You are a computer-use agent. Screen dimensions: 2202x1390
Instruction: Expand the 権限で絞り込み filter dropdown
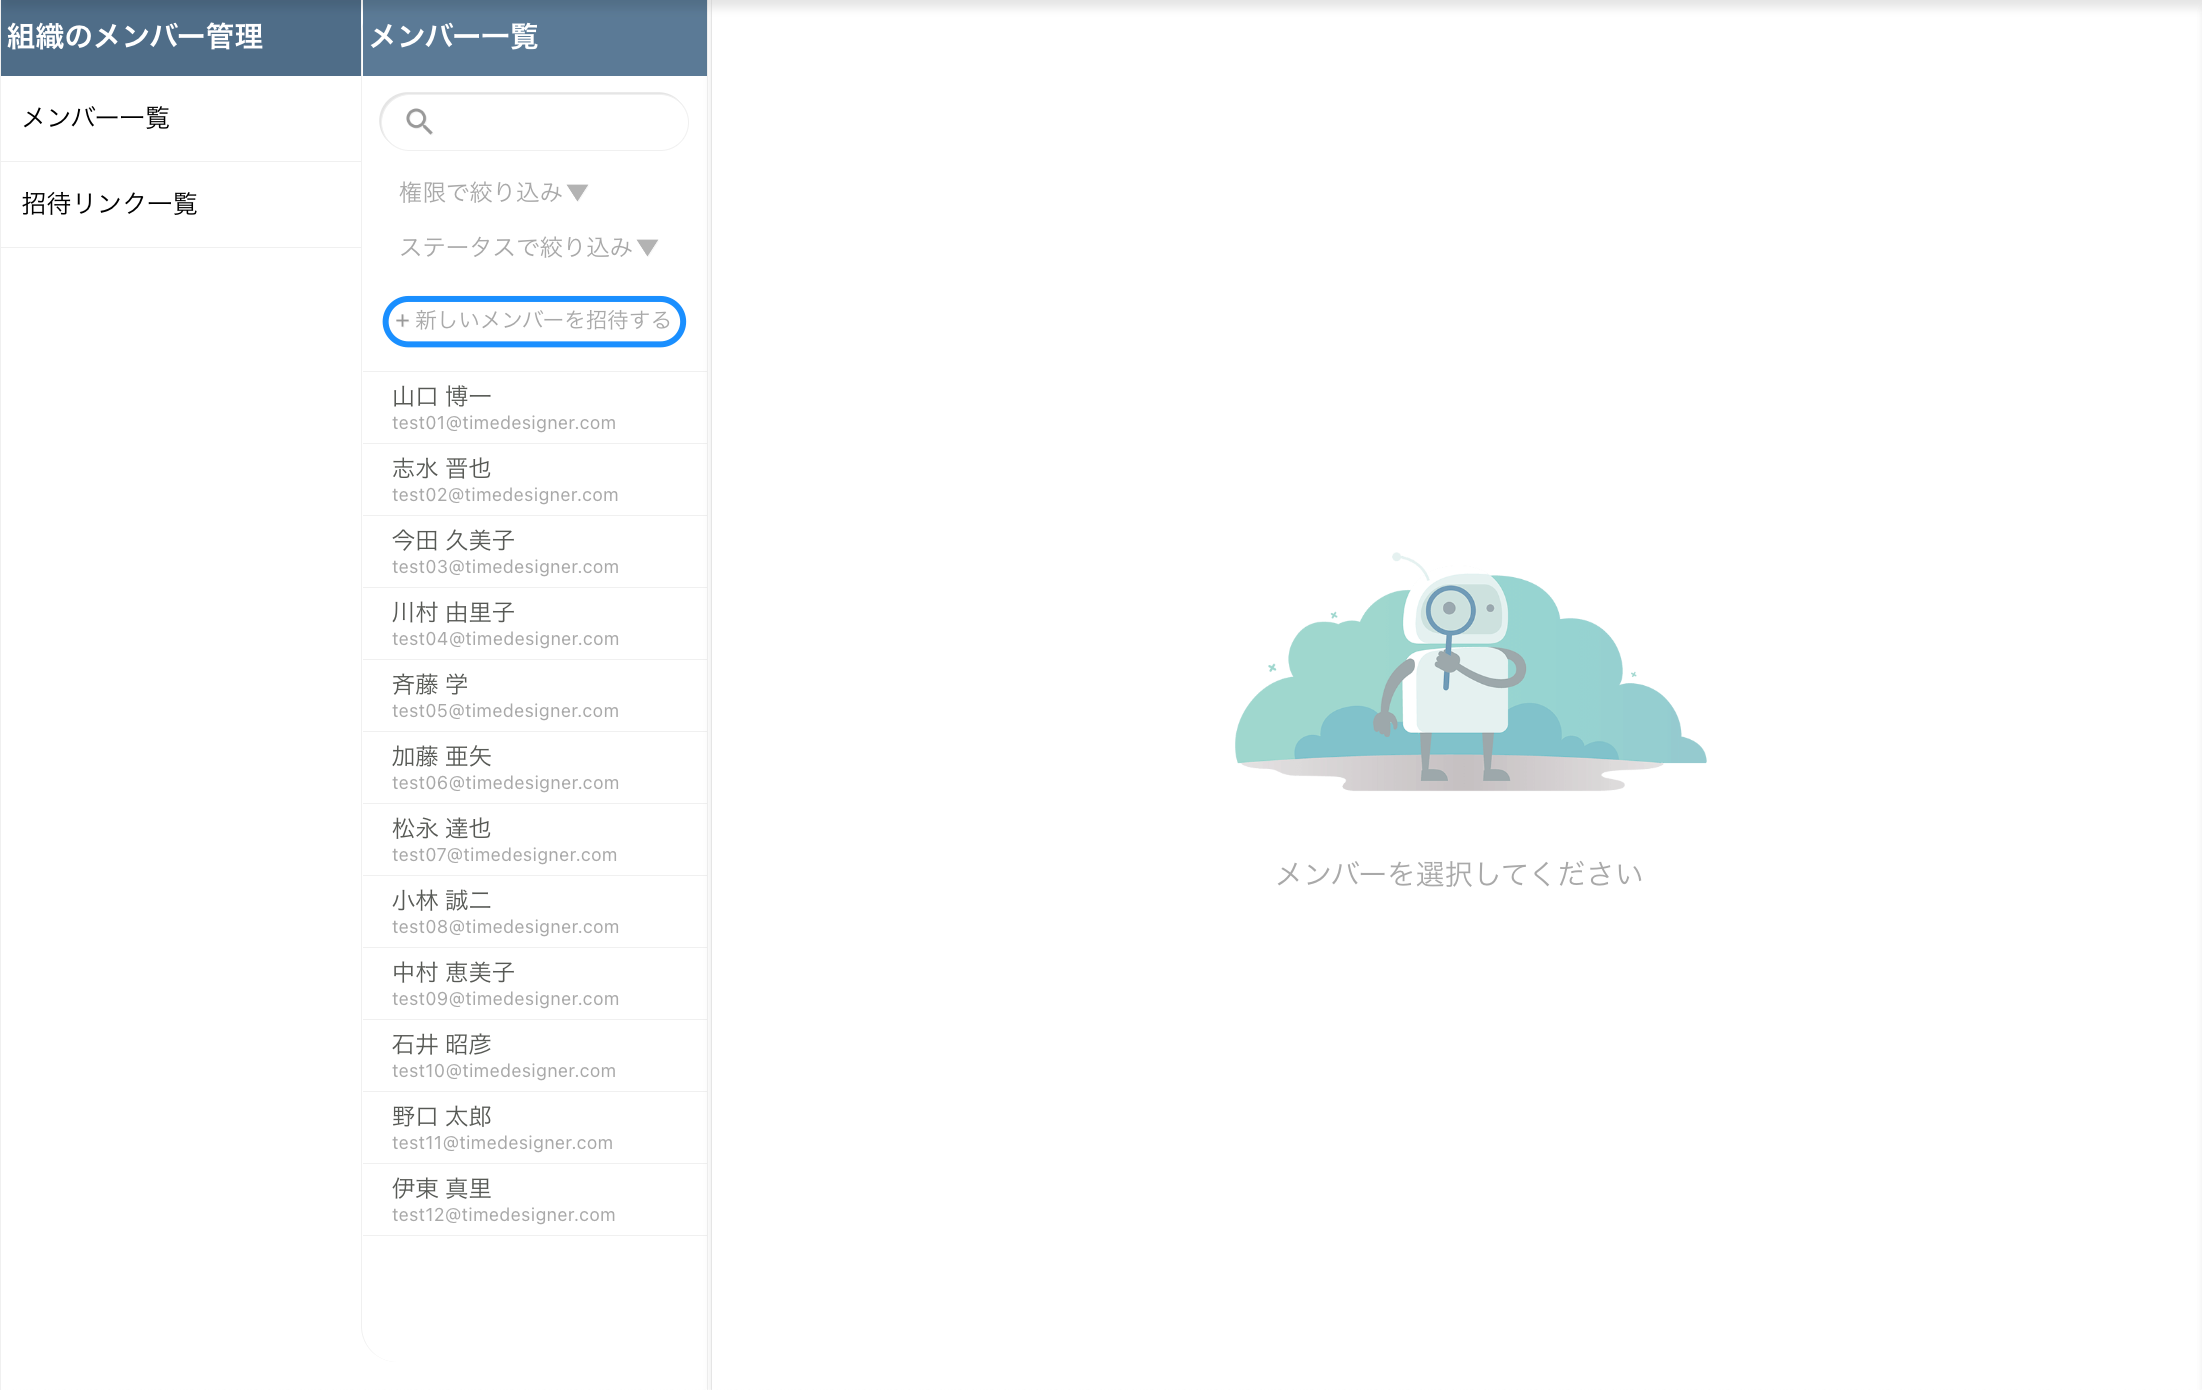coord(493,192)
